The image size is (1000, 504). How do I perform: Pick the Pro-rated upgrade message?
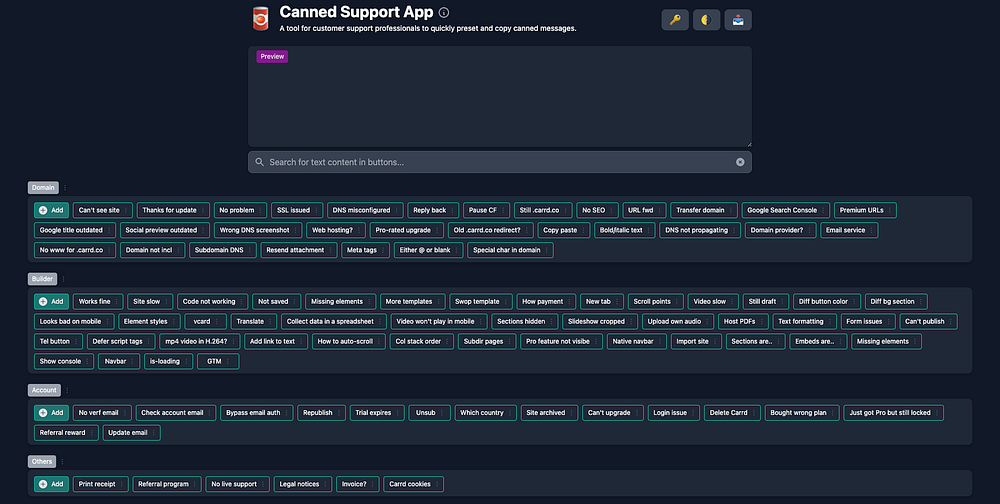(x=407, y=230)
